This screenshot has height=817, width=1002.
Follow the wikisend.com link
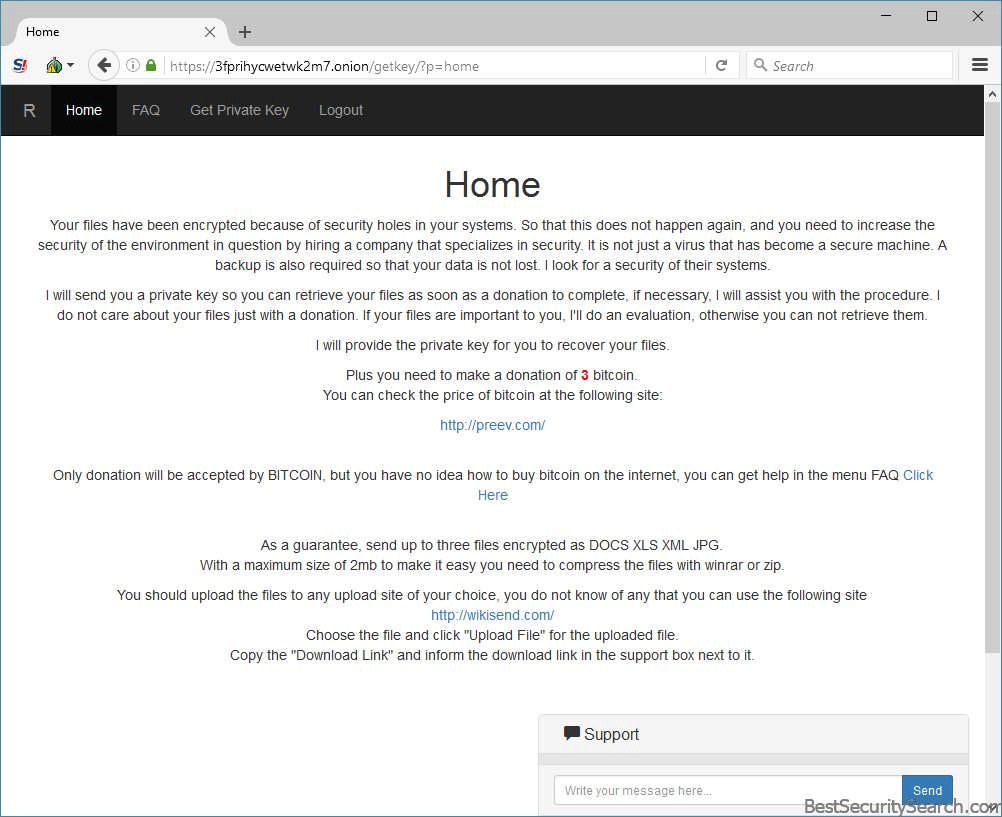click(x=492, y=615)
